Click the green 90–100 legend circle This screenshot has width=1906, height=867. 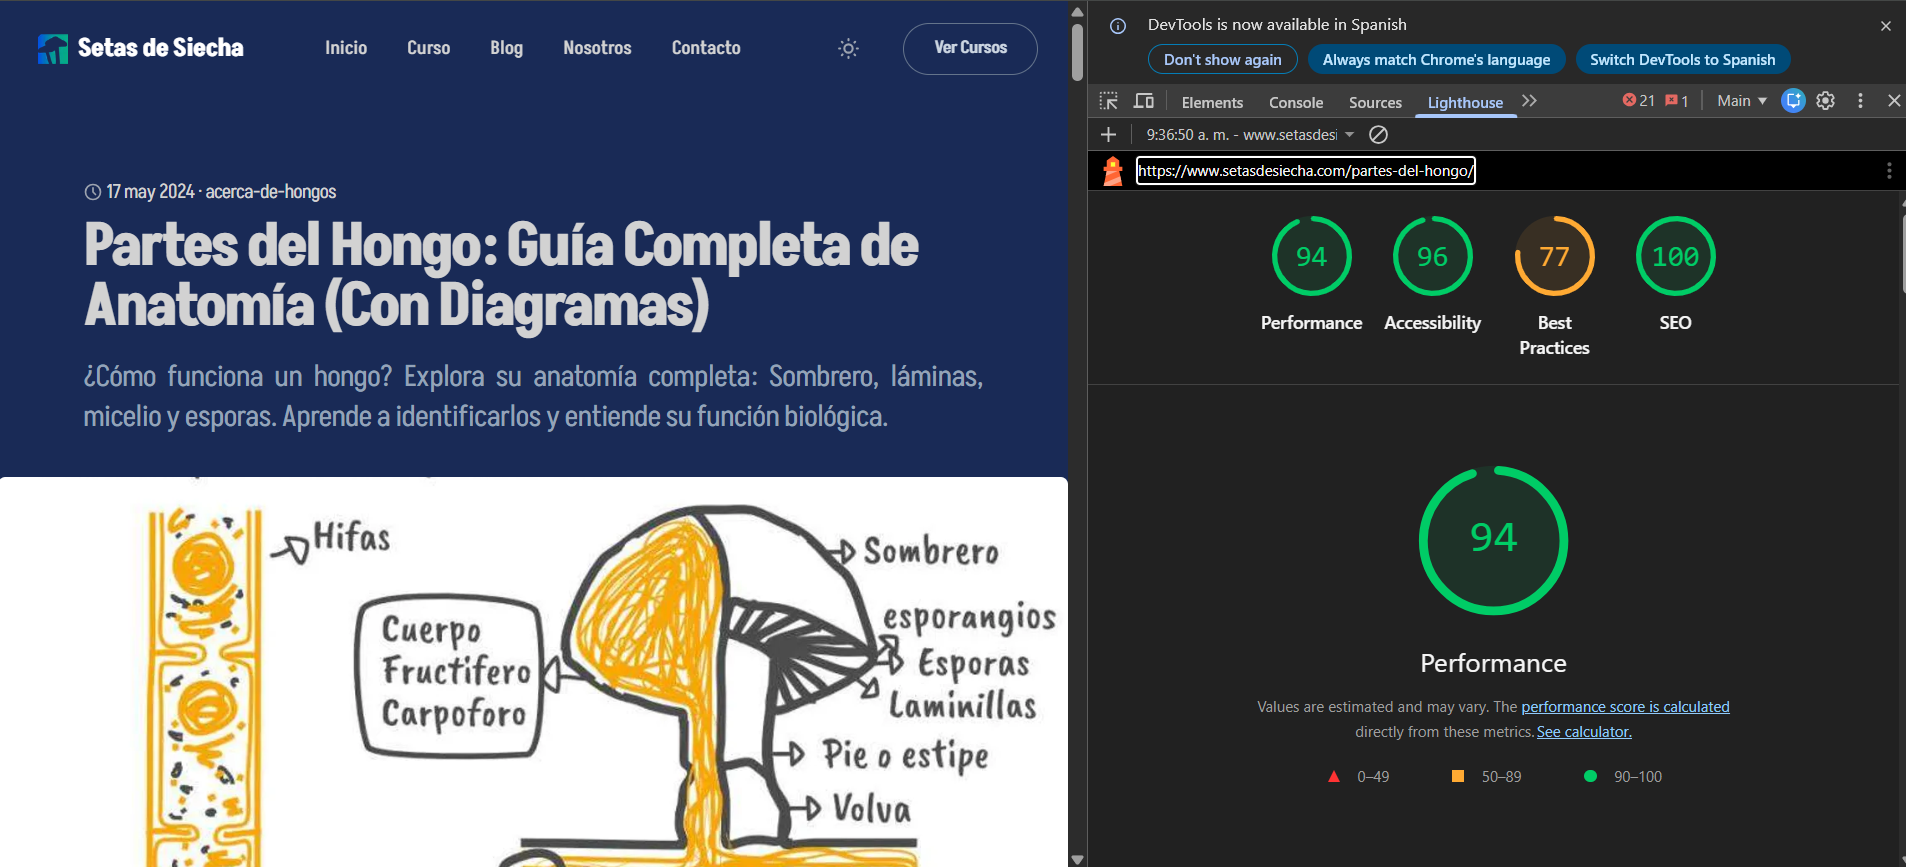click(x=1590, y=776)
